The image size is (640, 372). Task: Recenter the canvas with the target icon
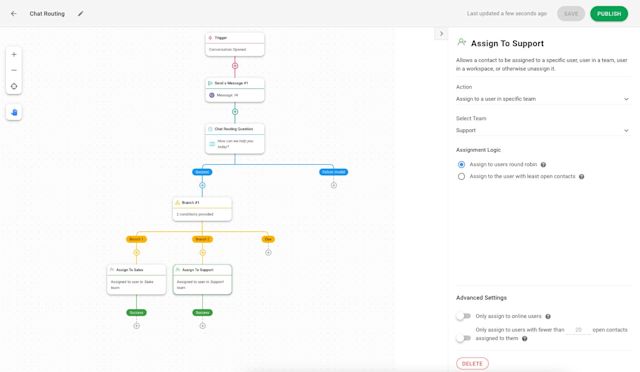point(14,86)
